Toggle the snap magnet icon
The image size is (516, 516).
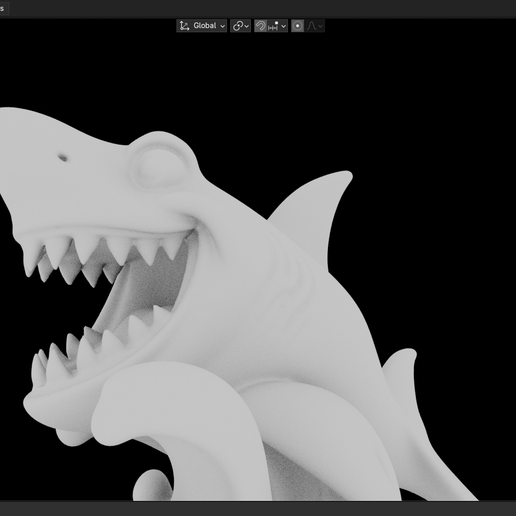260,26
